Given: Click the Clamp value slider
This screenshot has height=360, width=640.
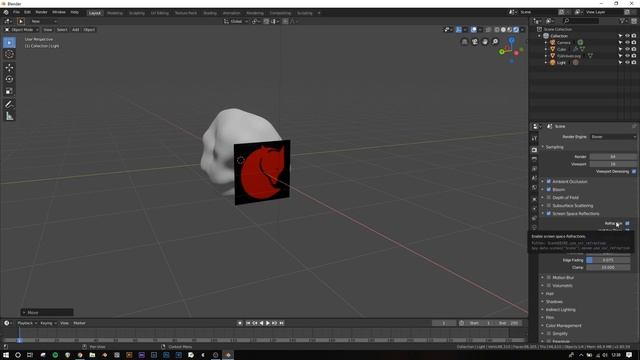Looking at the screenshot, I should 608,267.
